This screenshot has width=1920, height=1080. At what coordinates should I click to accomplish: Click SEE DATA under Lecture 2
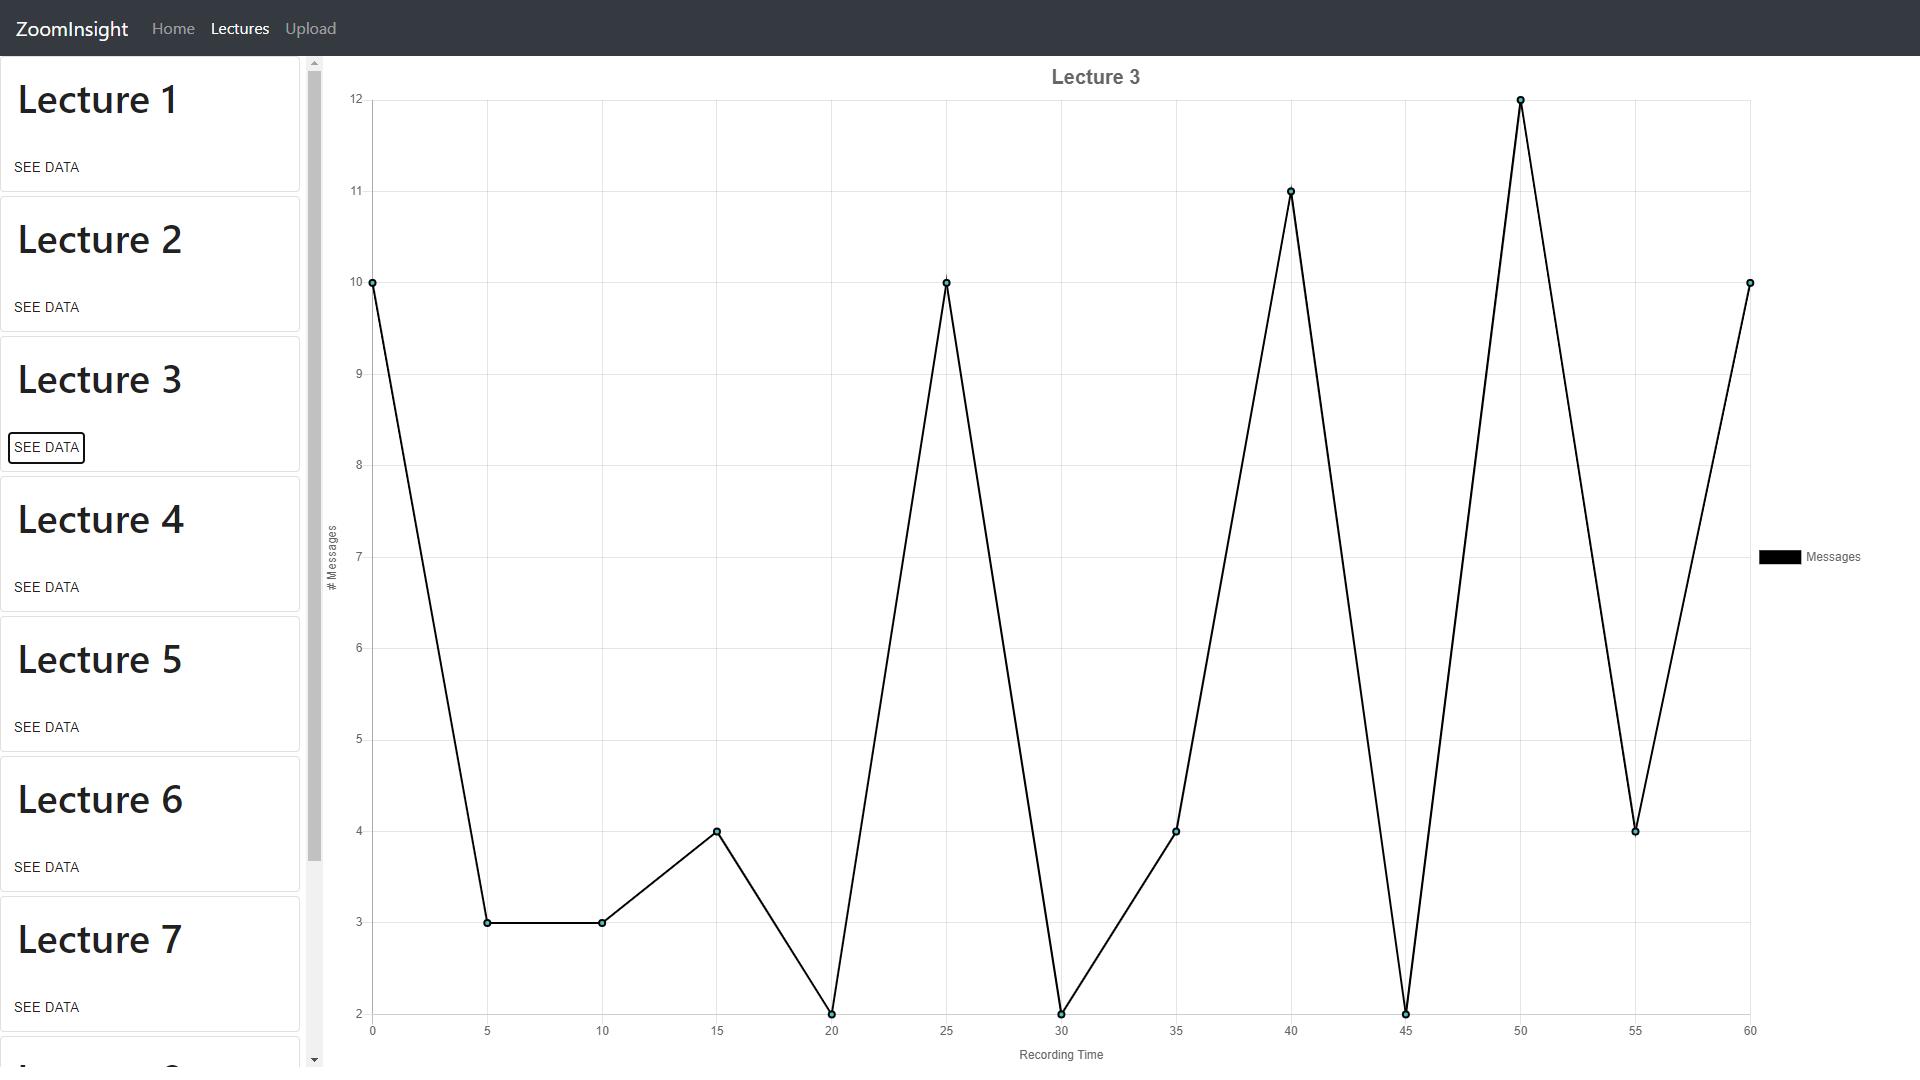46,307
